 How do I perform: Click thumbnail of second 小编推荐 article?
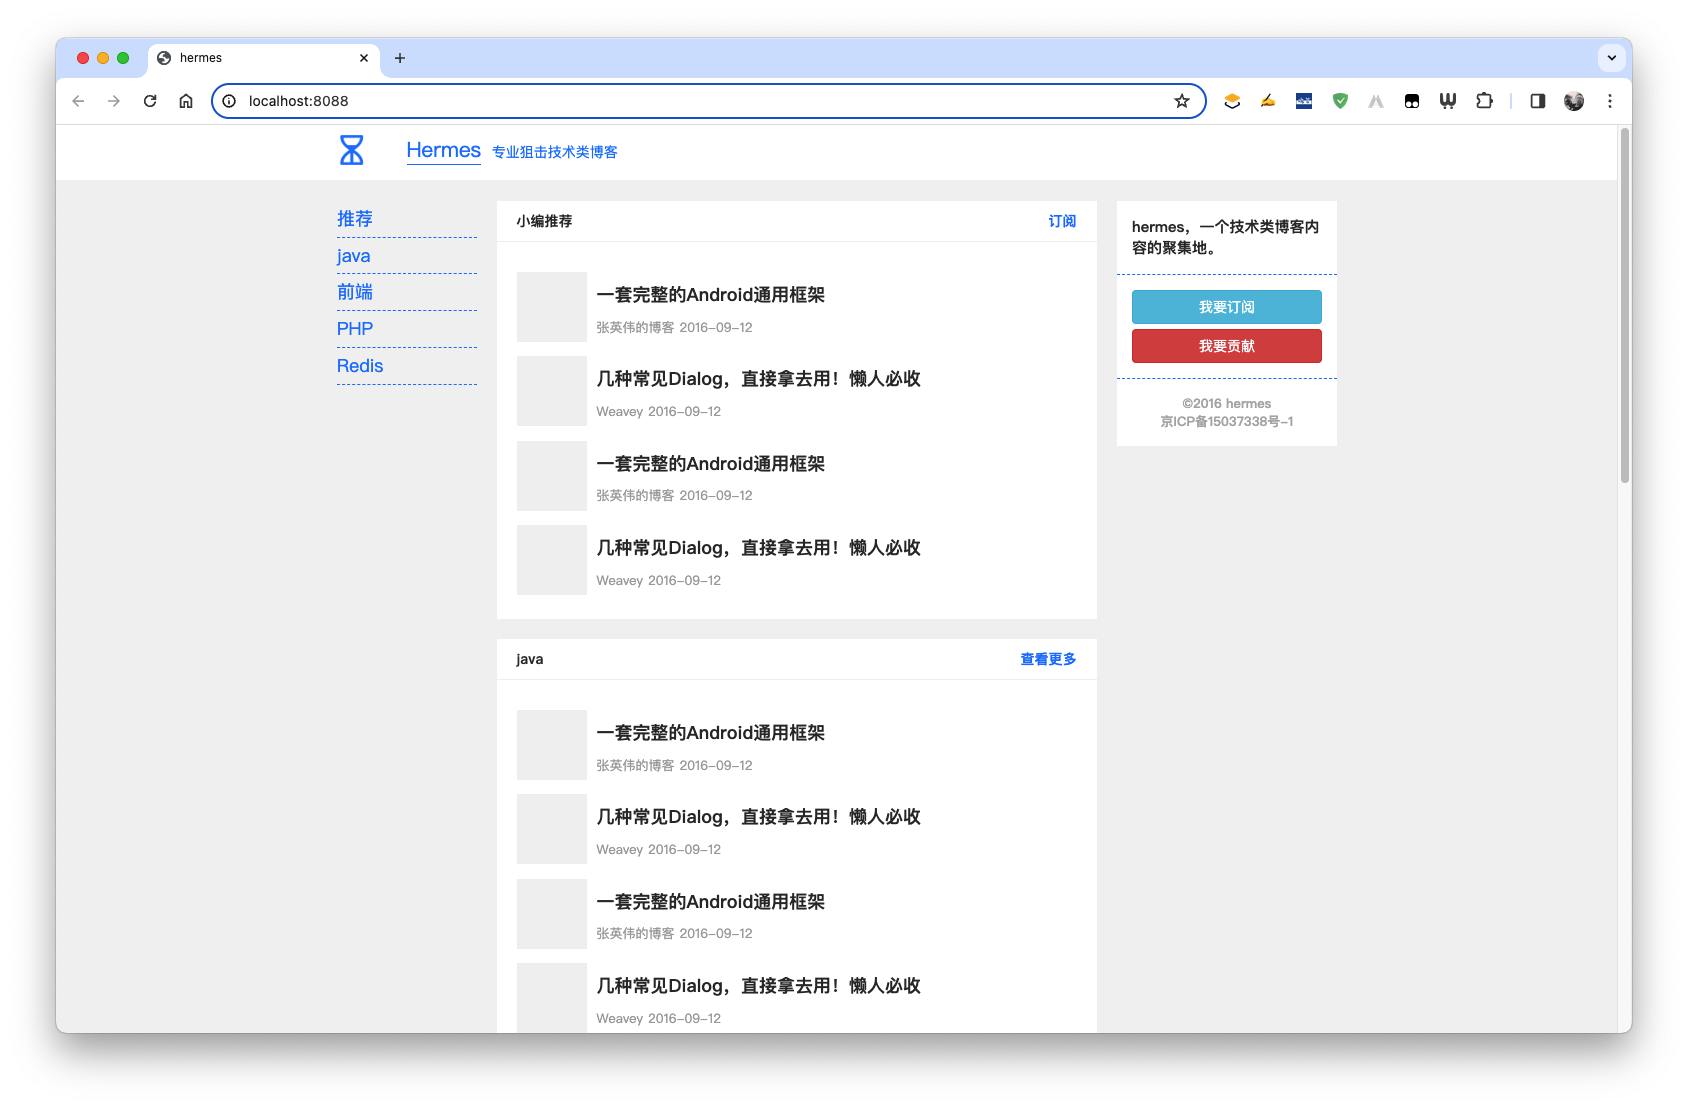pos(552,391)
